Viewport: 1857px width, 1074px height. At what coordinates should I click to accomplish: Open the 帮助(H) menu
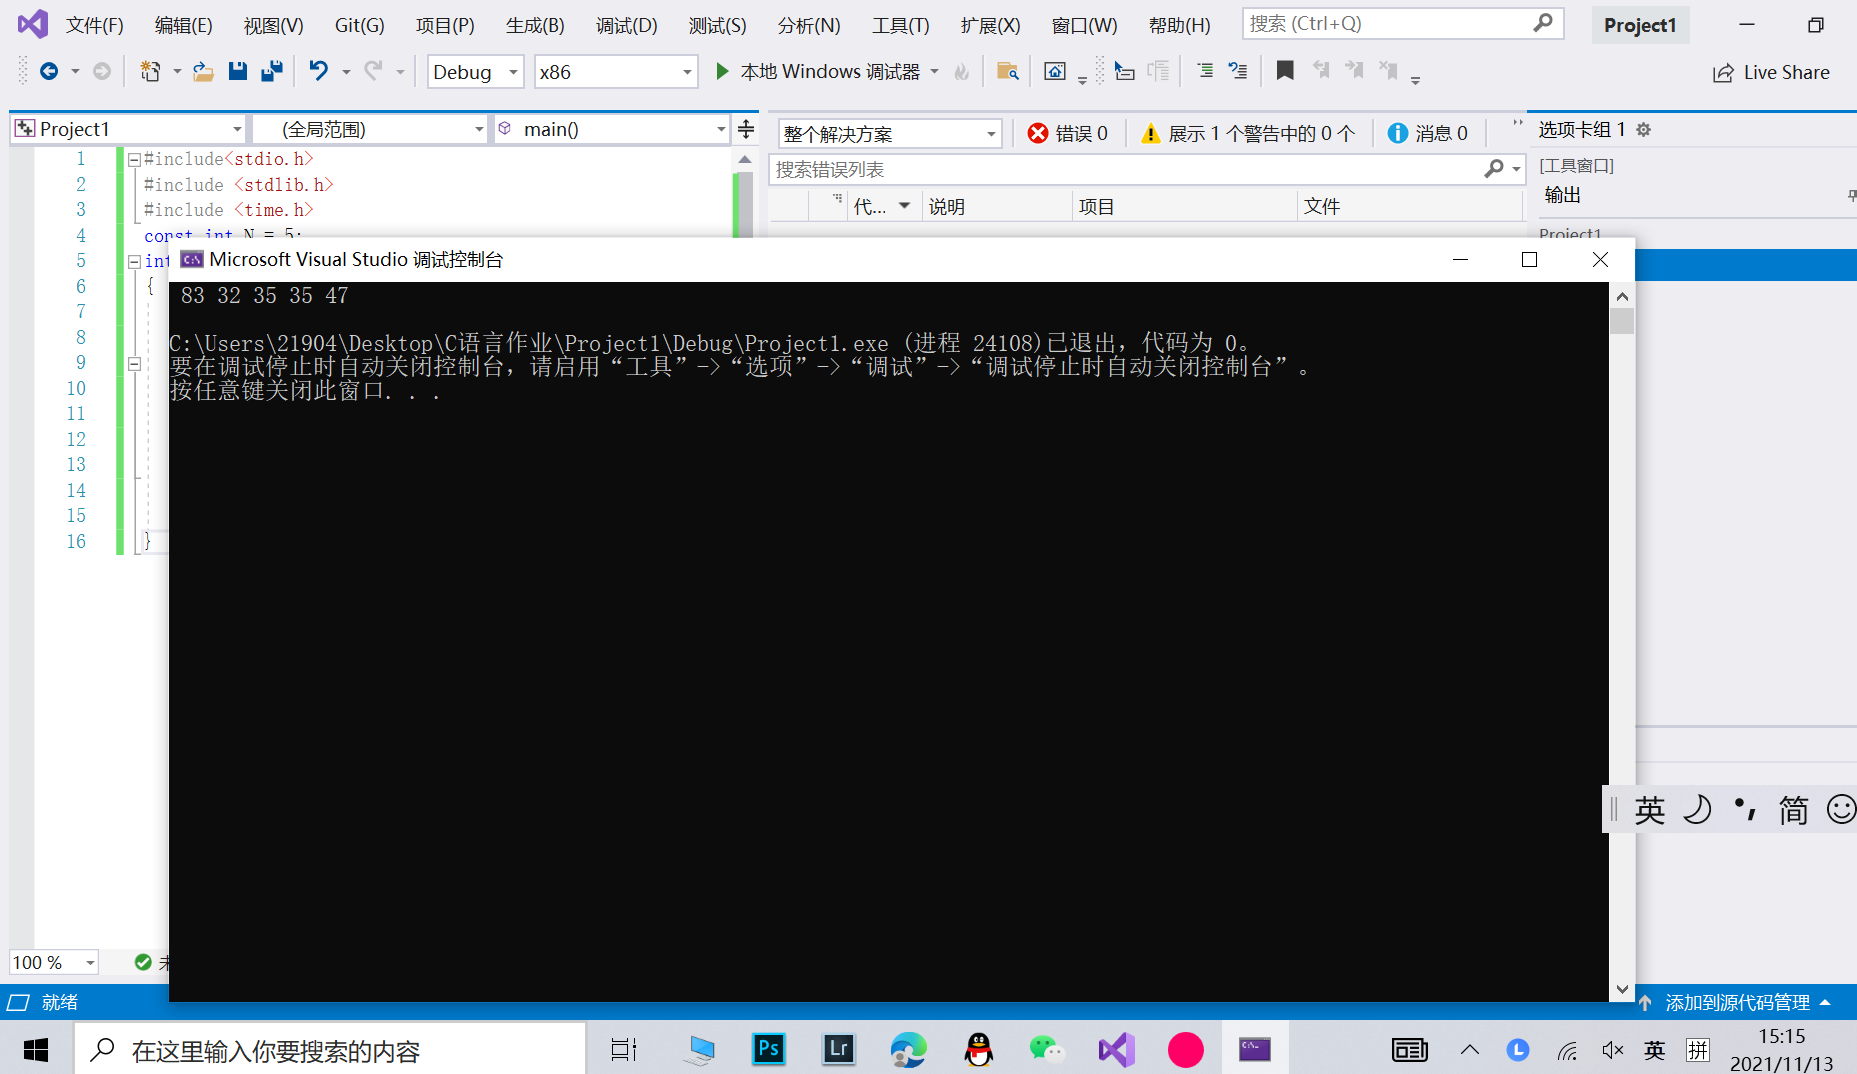[1180, 25]
